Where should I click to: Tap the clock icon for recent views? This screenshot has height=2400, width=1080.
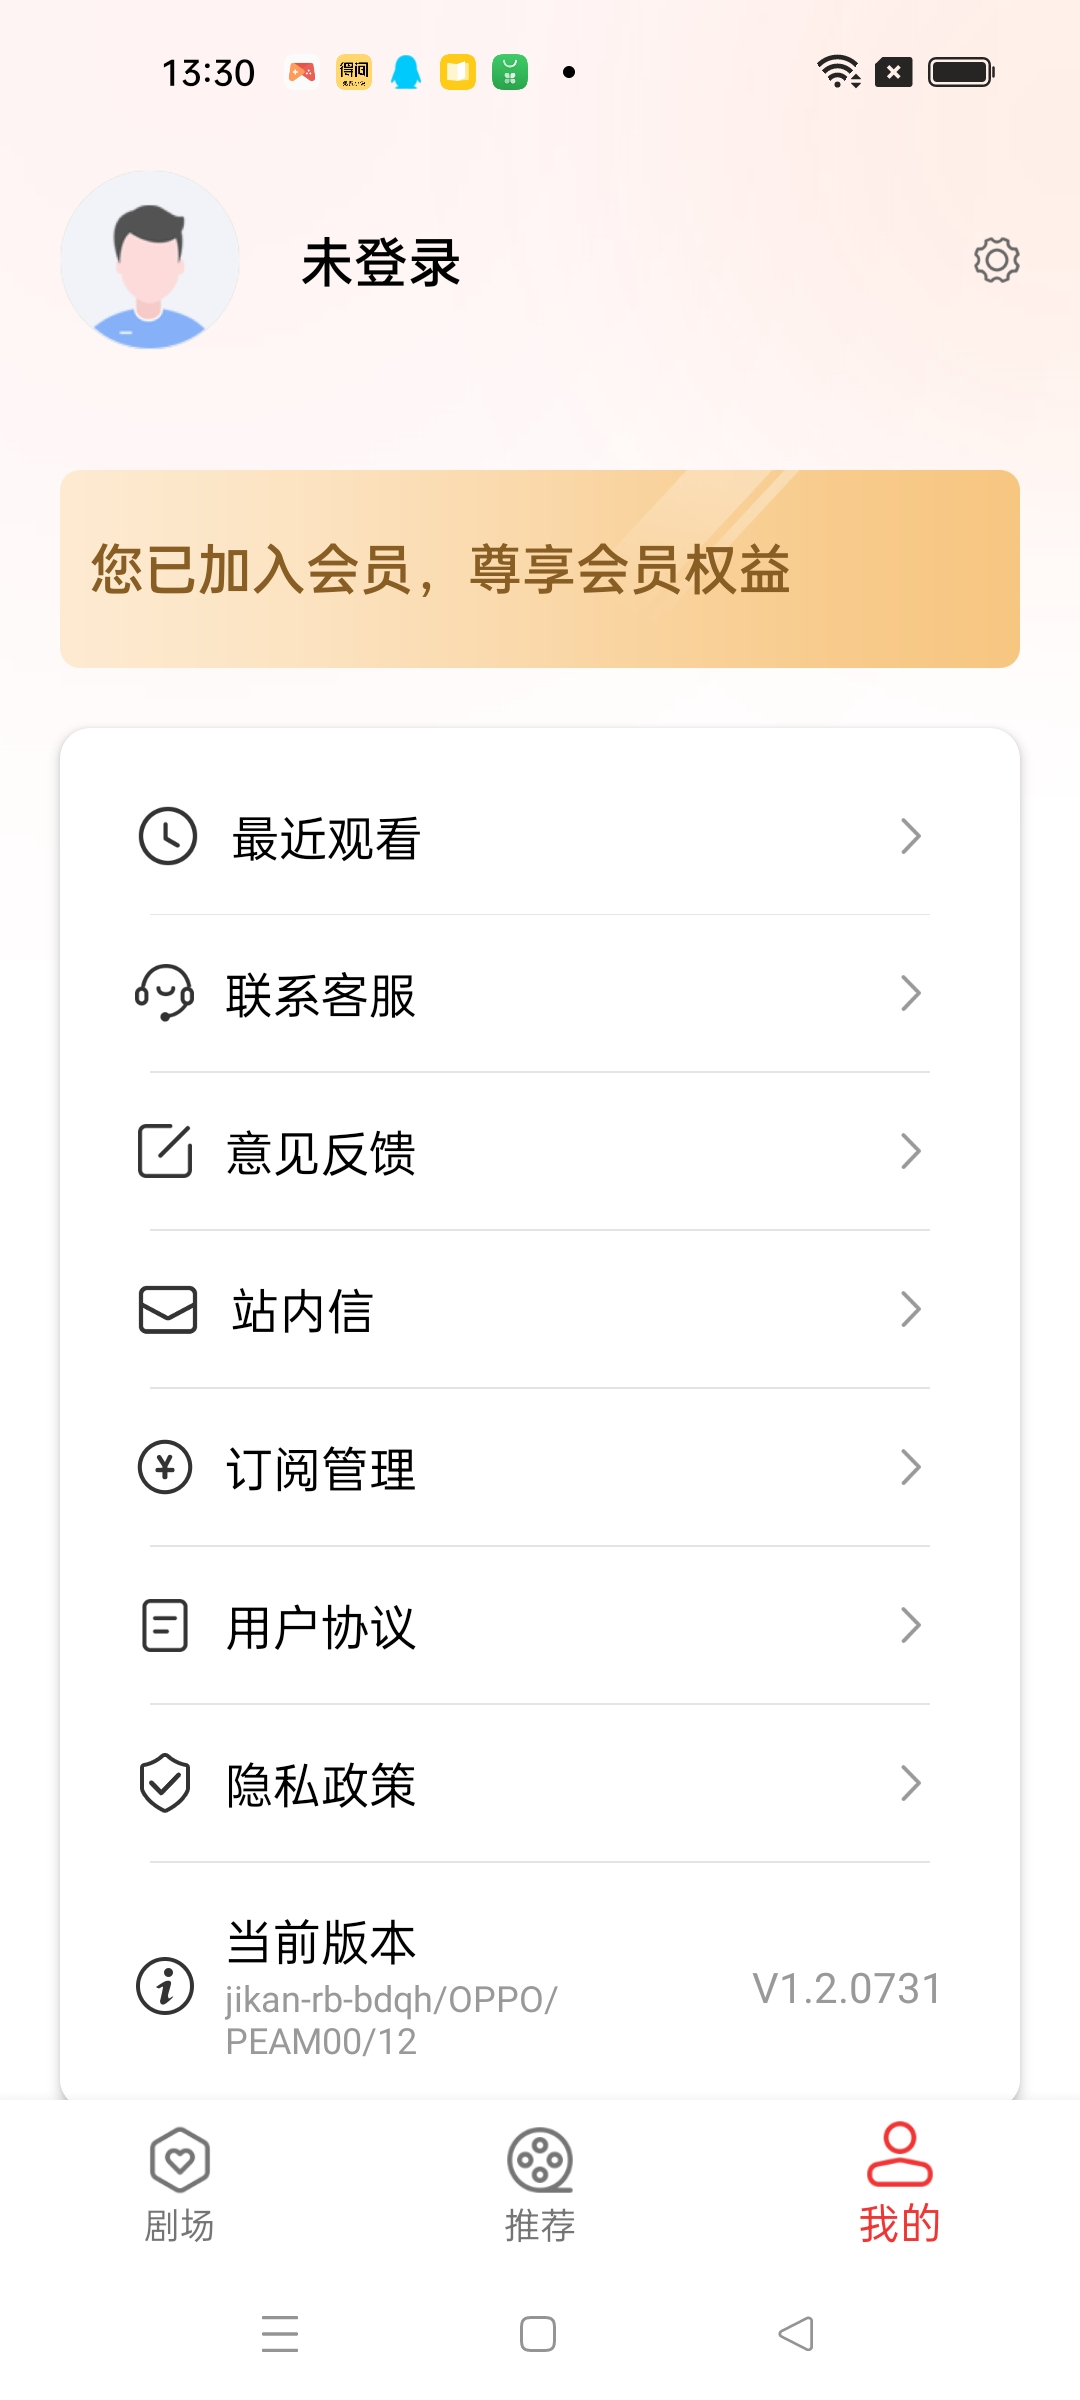[167, 836]
